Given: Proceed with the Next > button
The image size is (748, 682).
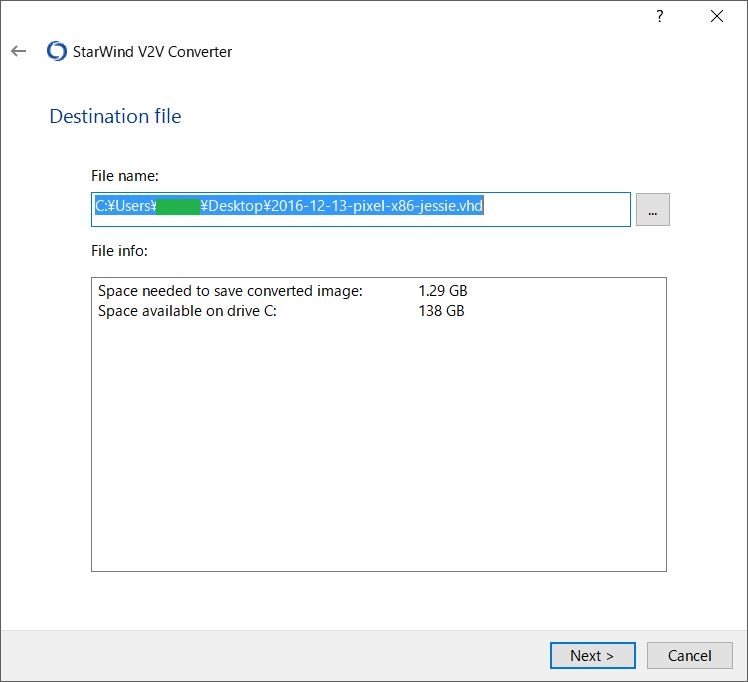Looking at the screenshot, I should (x=592, y=655).
